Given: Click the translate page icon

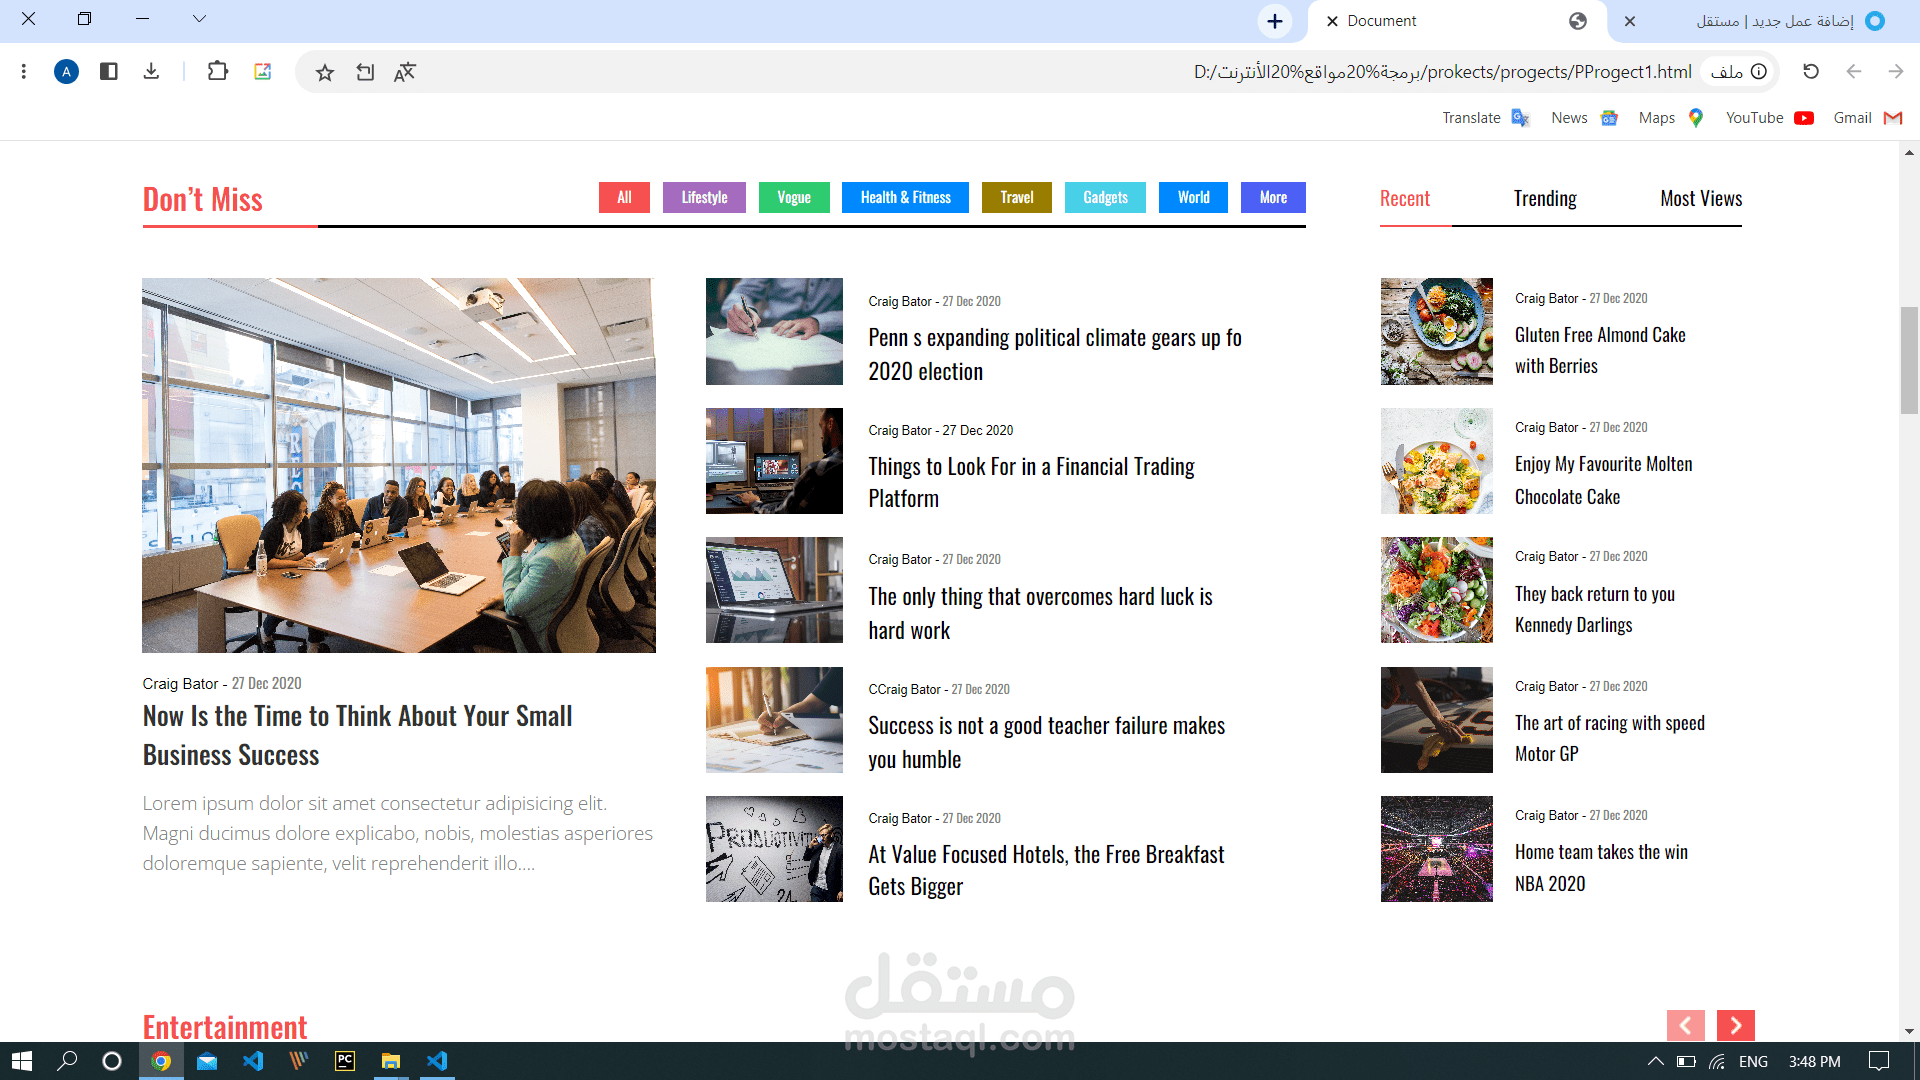Looking at the screenshot, I should pyautogui.click(x=404, y=72).
